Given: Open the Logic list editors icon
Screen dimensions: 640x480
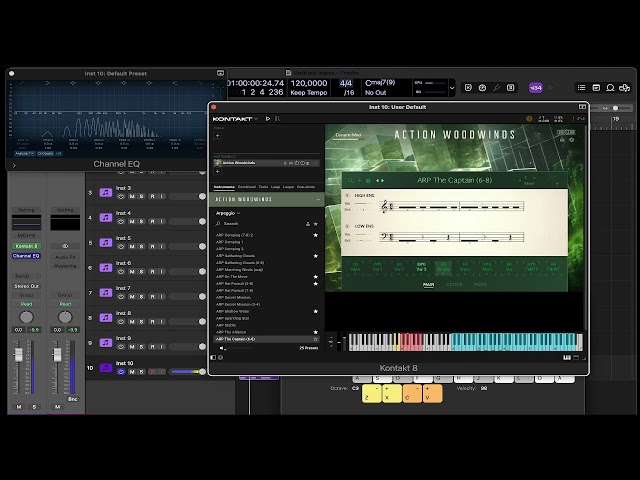Looking at the screenshot, I should pos(582,88).
